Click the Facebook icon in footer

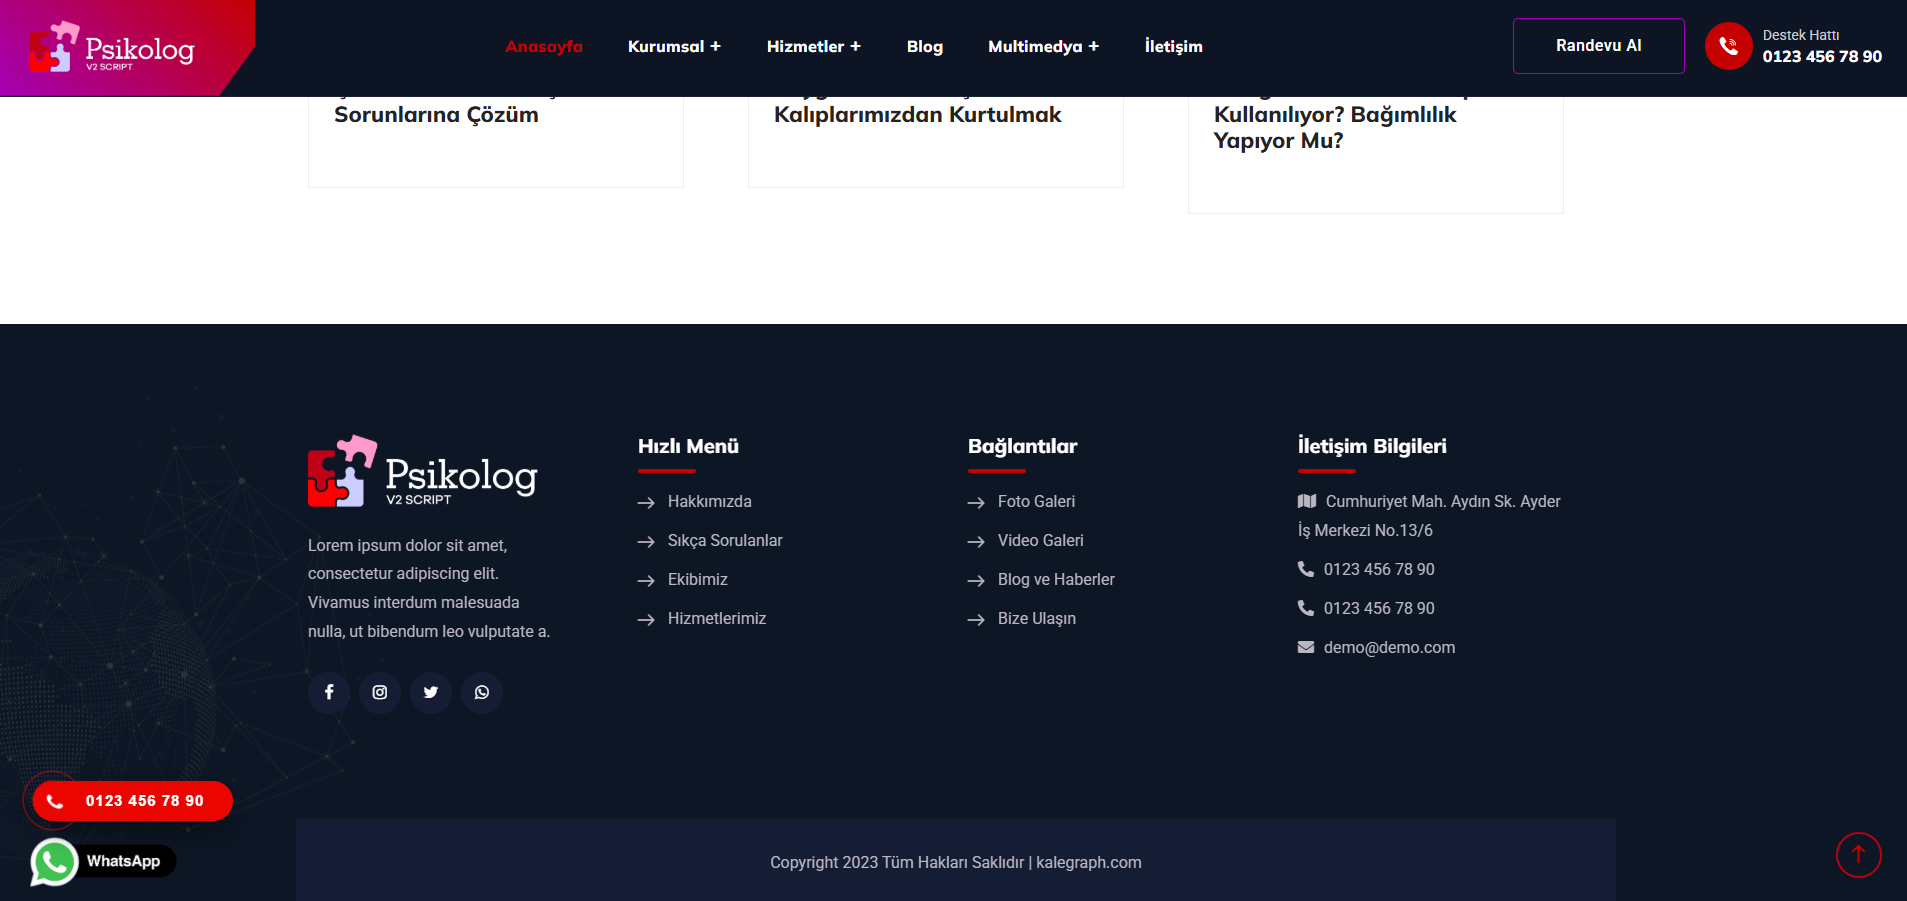point(329,692)
